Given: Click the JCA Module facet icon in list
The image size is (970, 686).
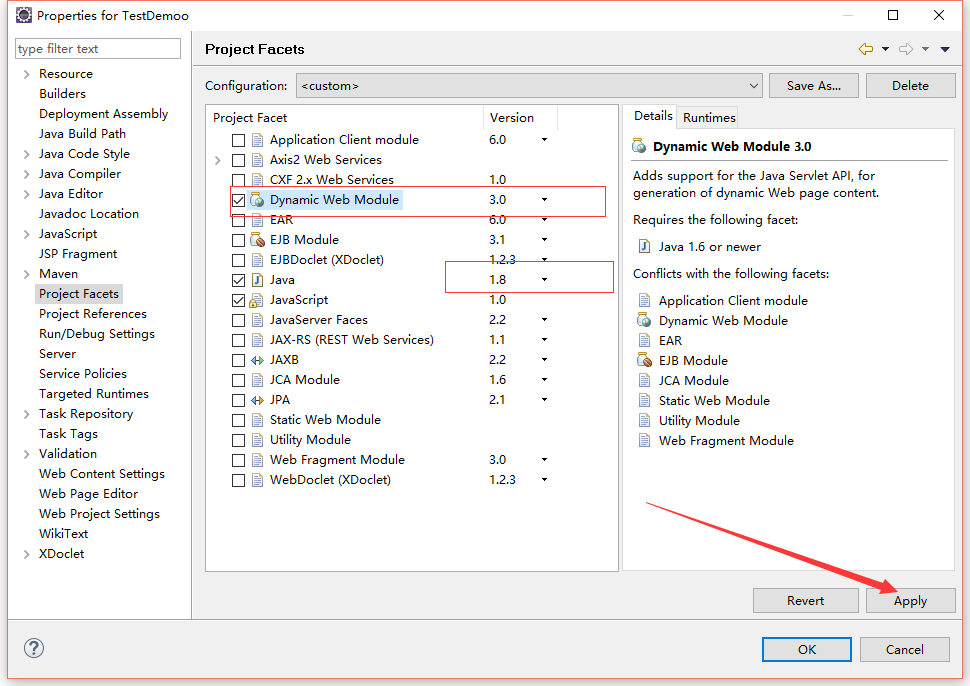Looking at the screenshot, I should [257, 380].
